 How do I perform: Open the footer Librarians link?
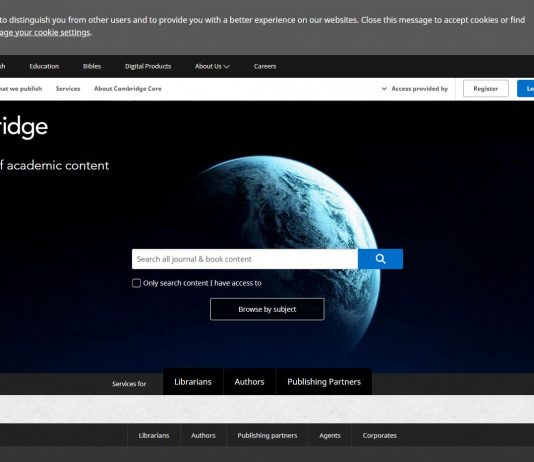(x=154, y=435)
